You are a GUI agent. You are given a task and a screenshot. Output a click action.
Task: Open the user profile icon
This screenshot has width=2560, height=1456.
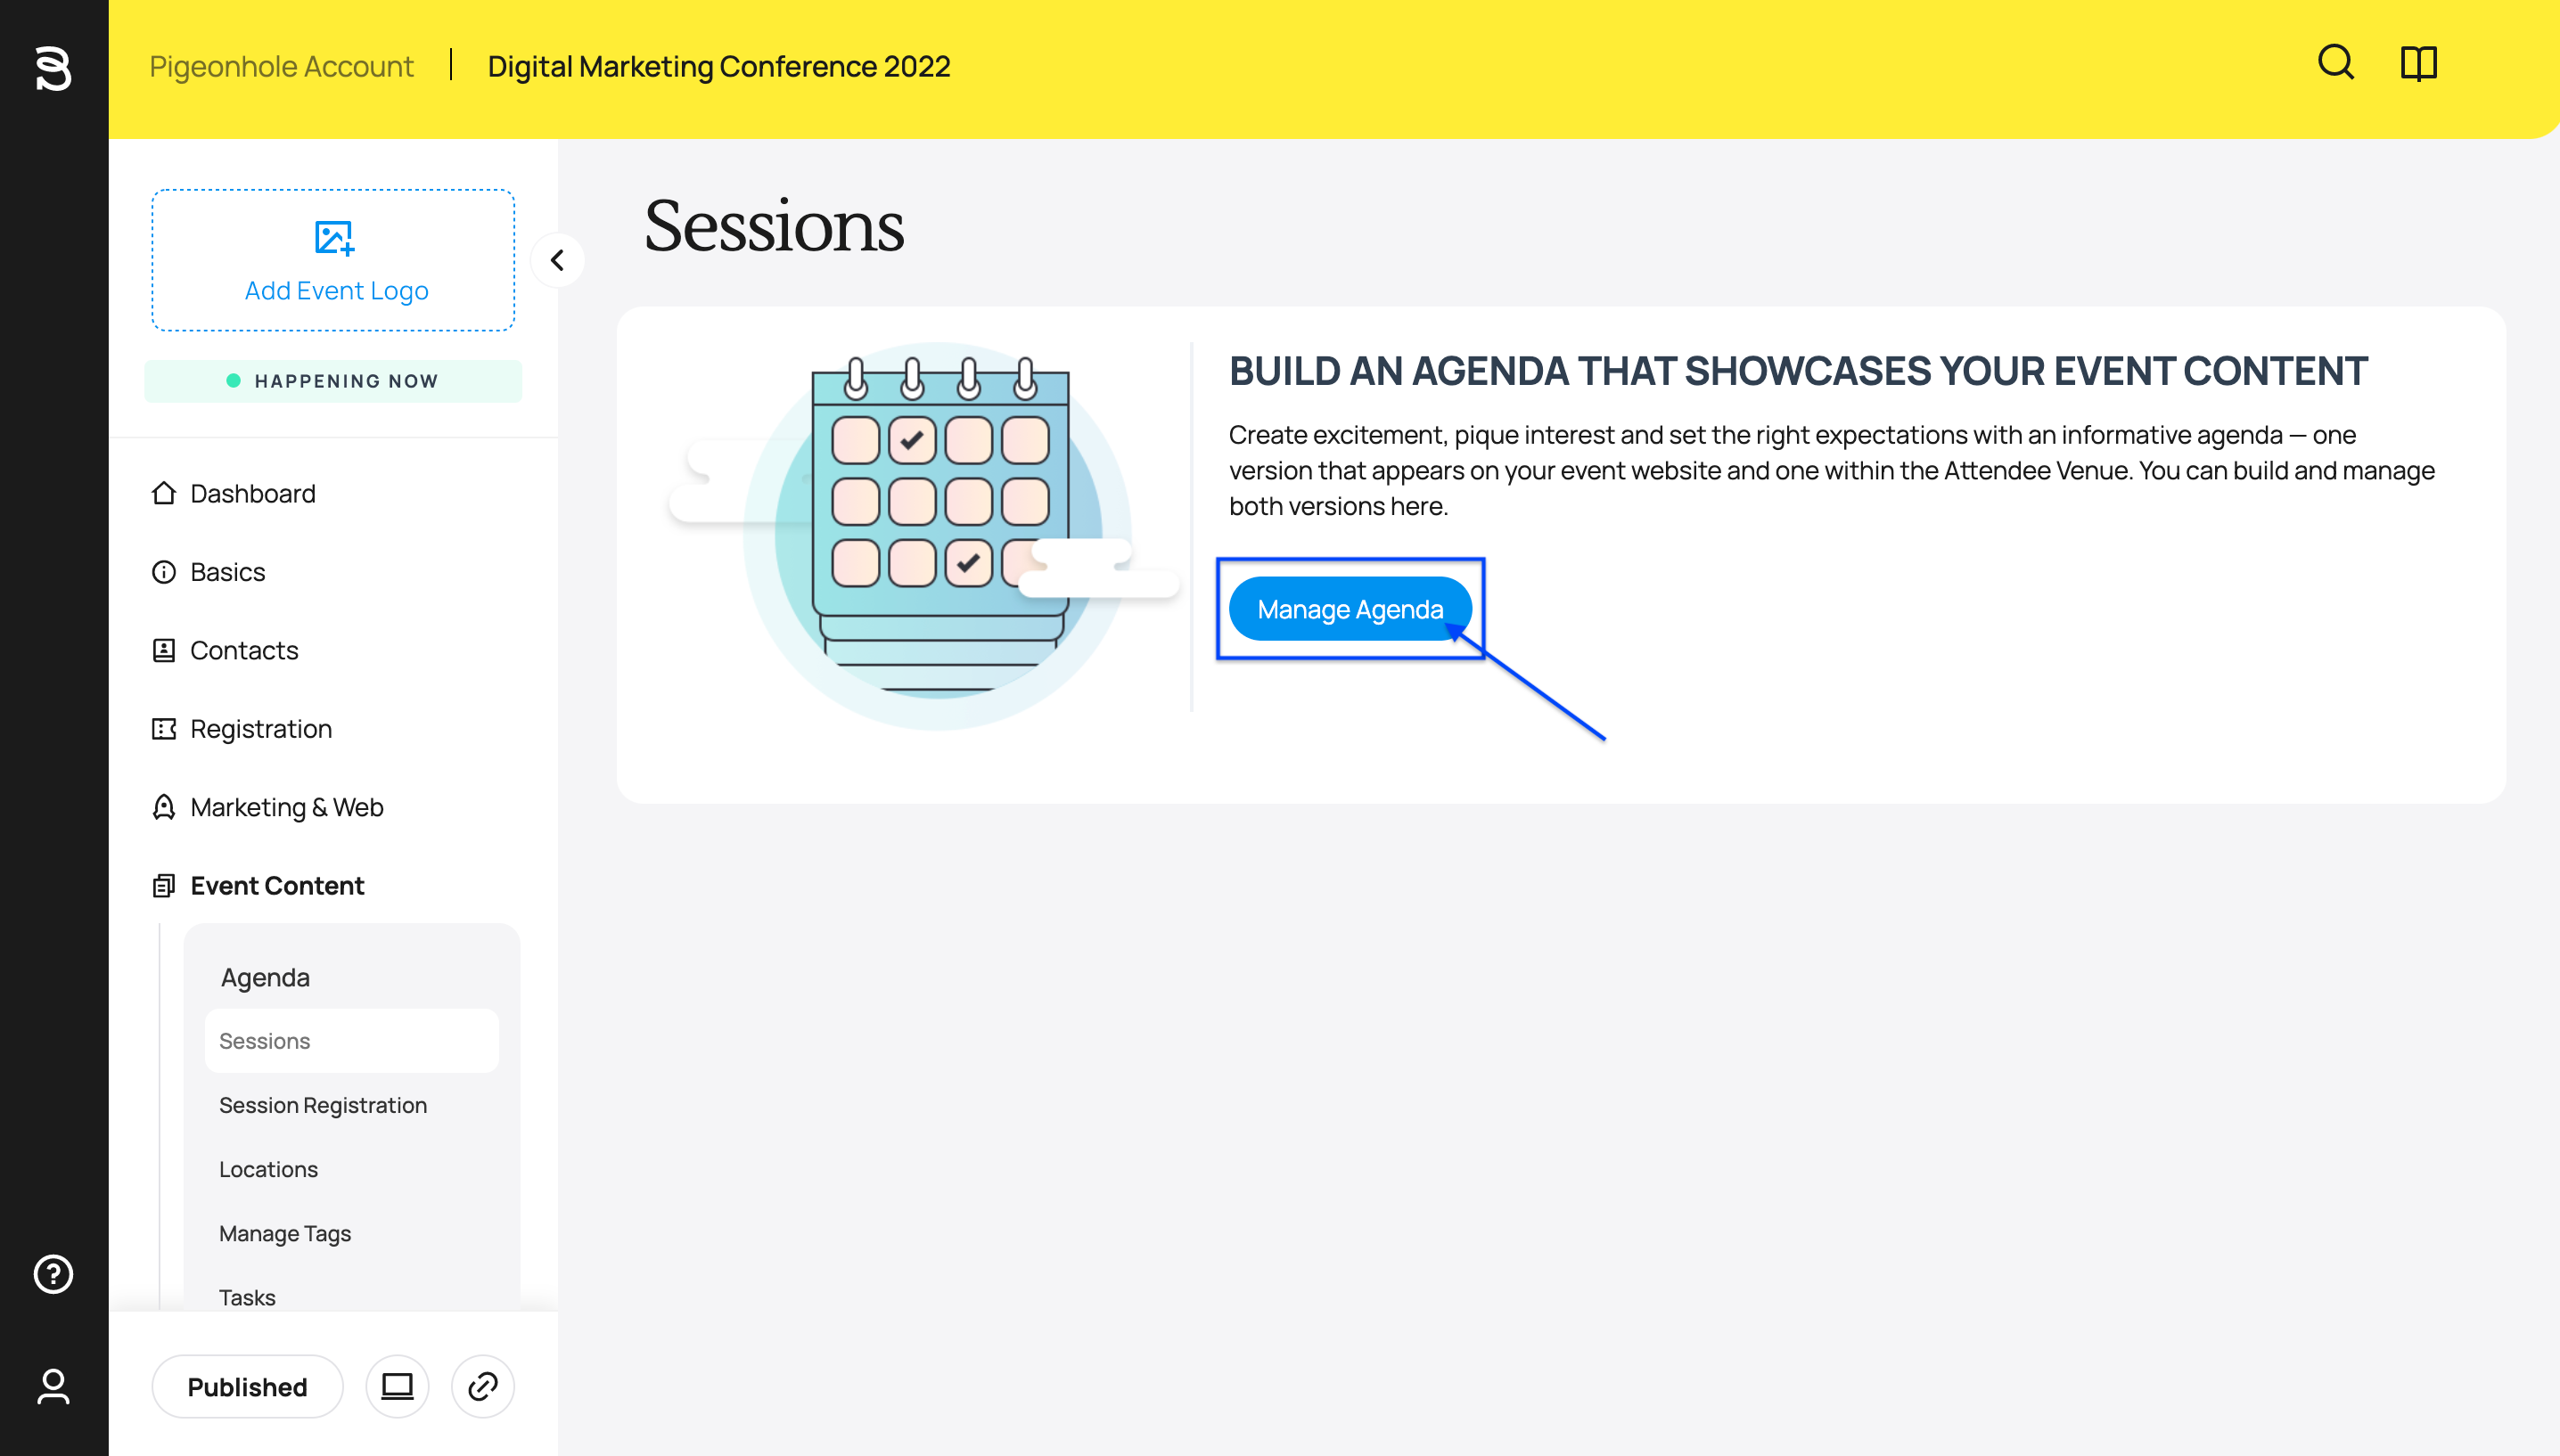tap(53, 1387)
